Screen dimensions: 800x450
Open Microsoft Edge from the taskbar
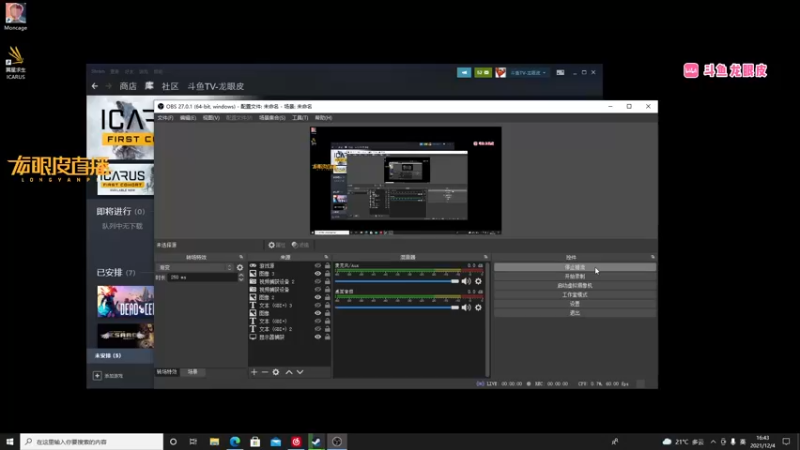click(x=235, y=441)
